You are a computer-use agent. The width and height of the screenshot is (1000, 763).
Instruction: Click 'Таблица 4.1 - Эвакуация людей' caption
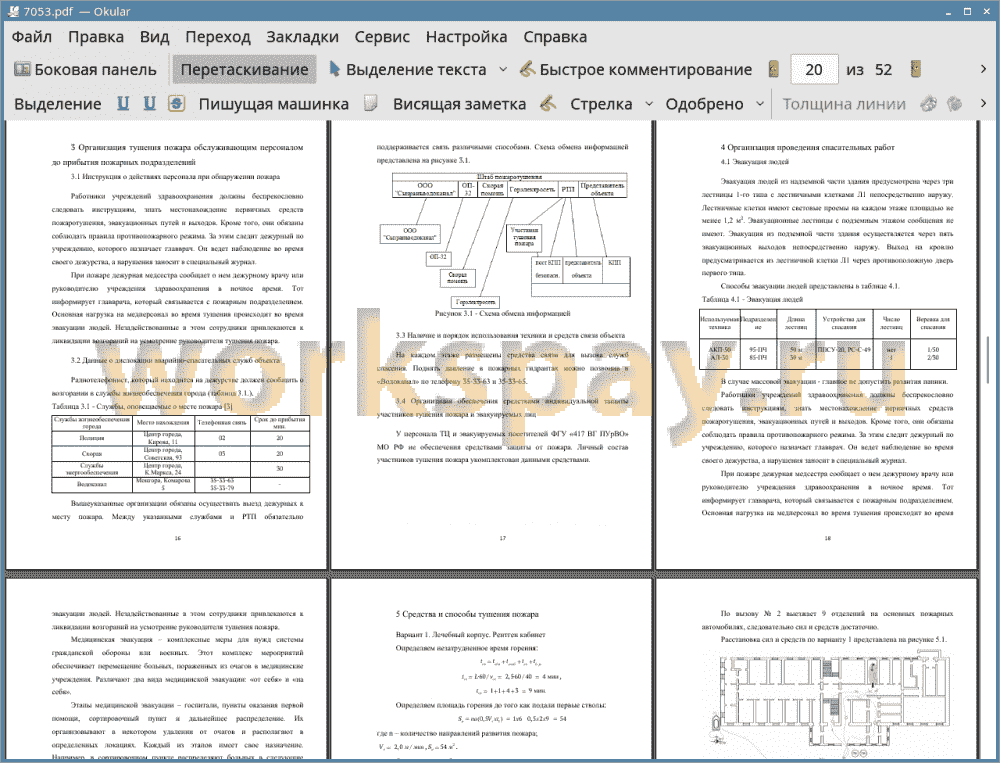[752, 299]
